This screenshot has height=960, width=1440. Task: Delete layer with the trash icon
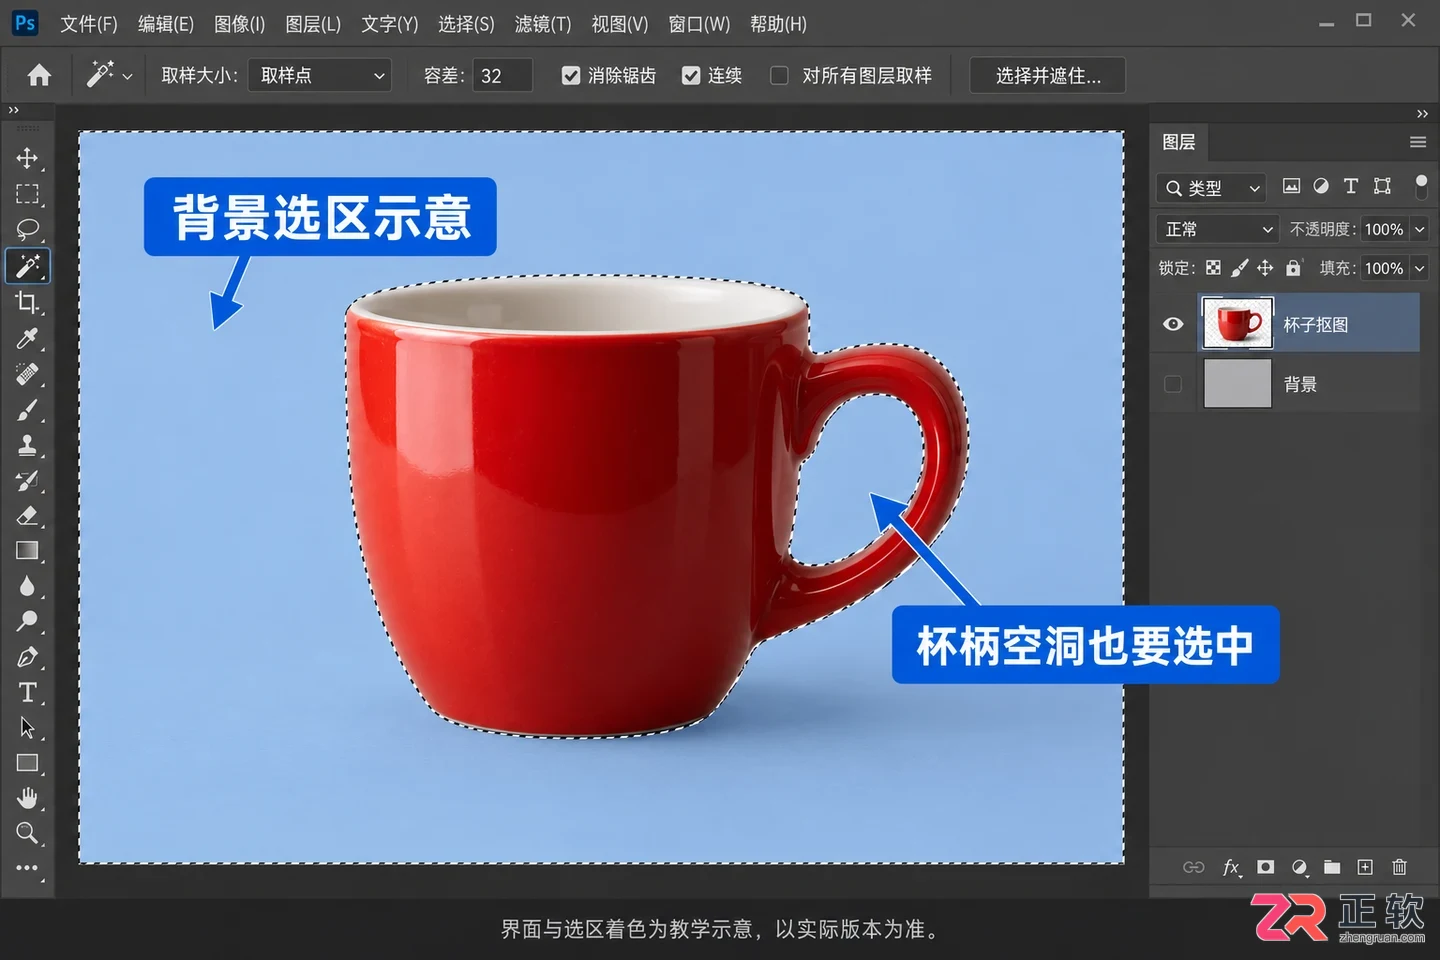click(x=1399, y=867)
